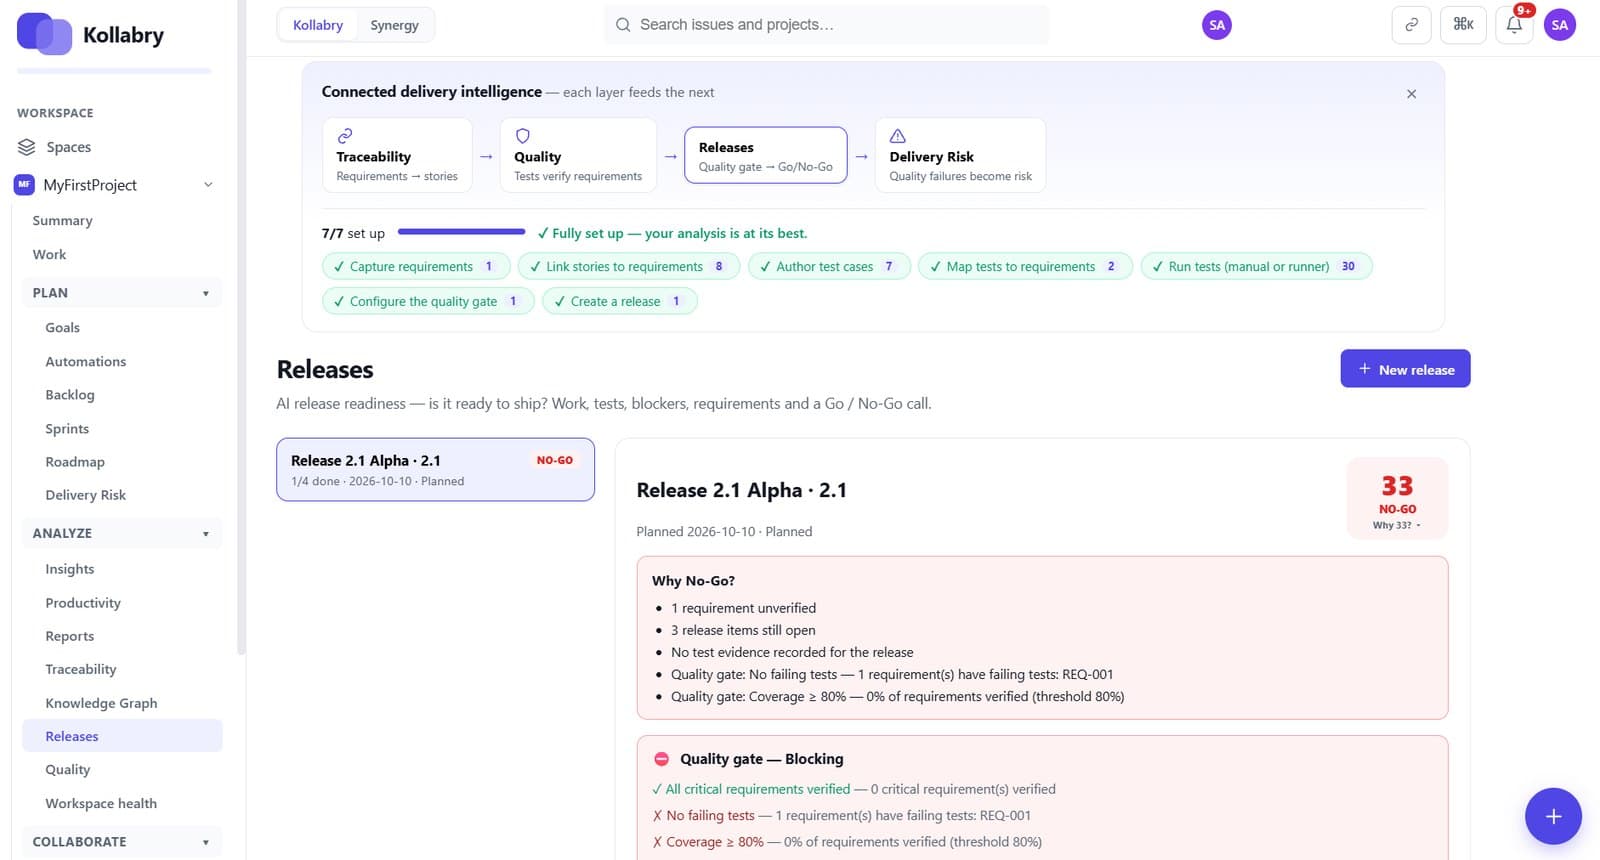Go to Delivery Risk in the sidebar
Screen dimensions: 1600x860
point(85,495)
